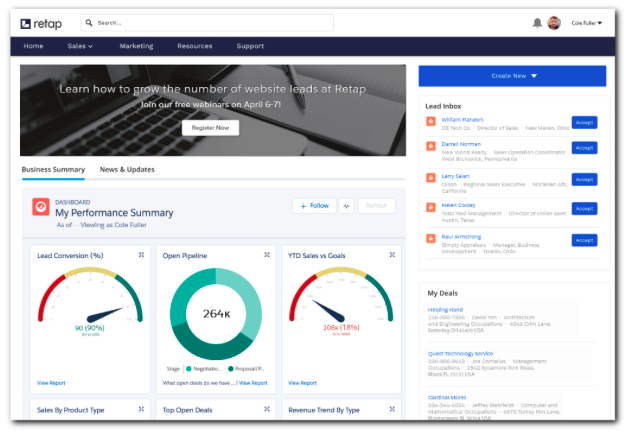The image size is (624, 432).
Task: Click the red dashboard gauge icon
Action: coord(41,207)
